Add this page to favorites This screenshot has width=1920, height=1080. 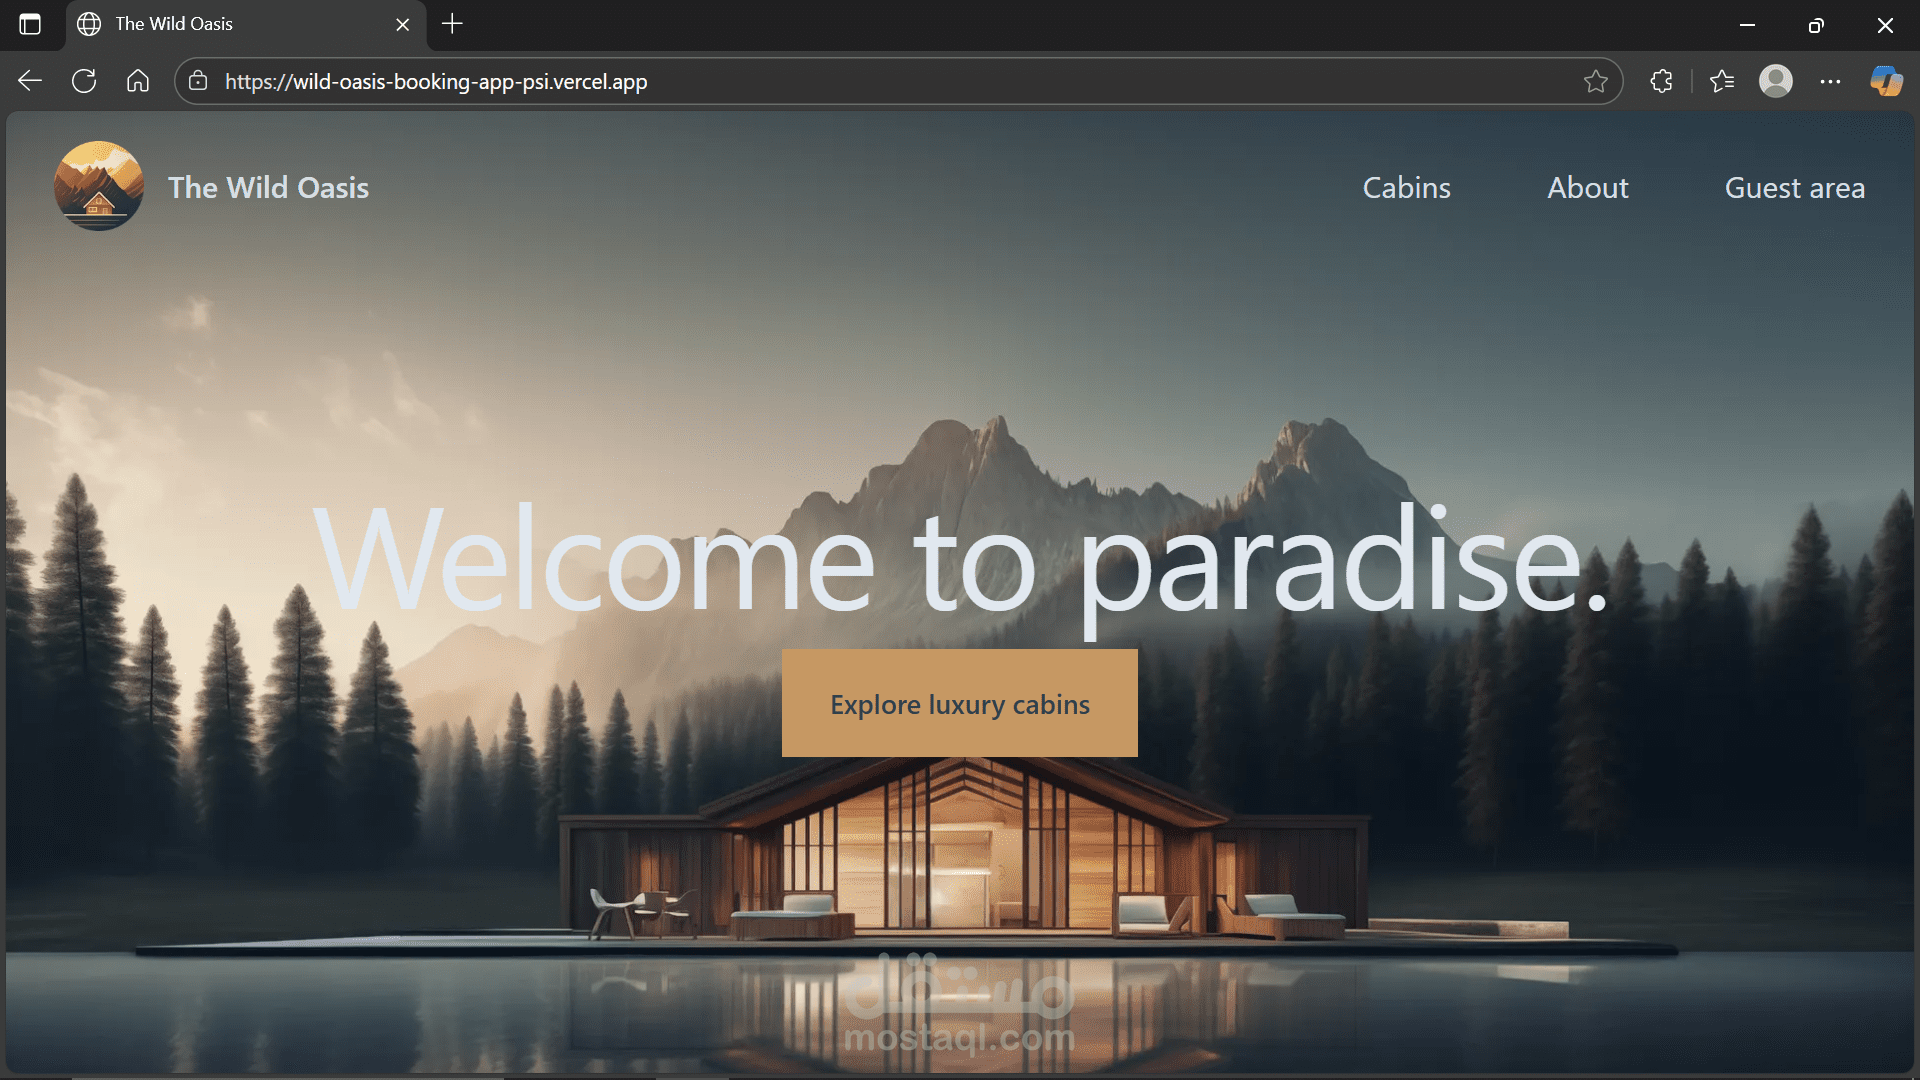tap(1595, 81)
